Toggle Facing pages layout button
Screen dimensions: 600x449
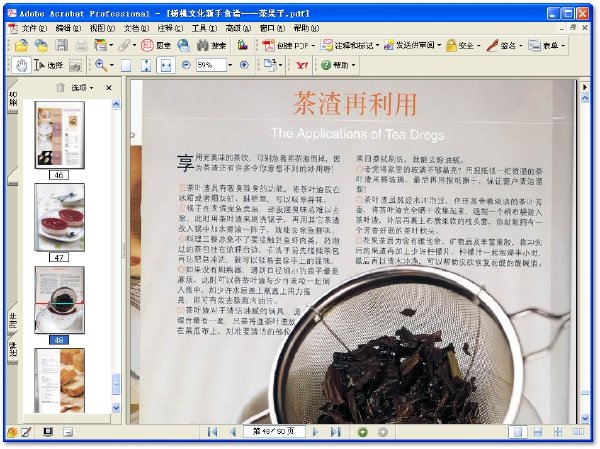click(578, 432)
